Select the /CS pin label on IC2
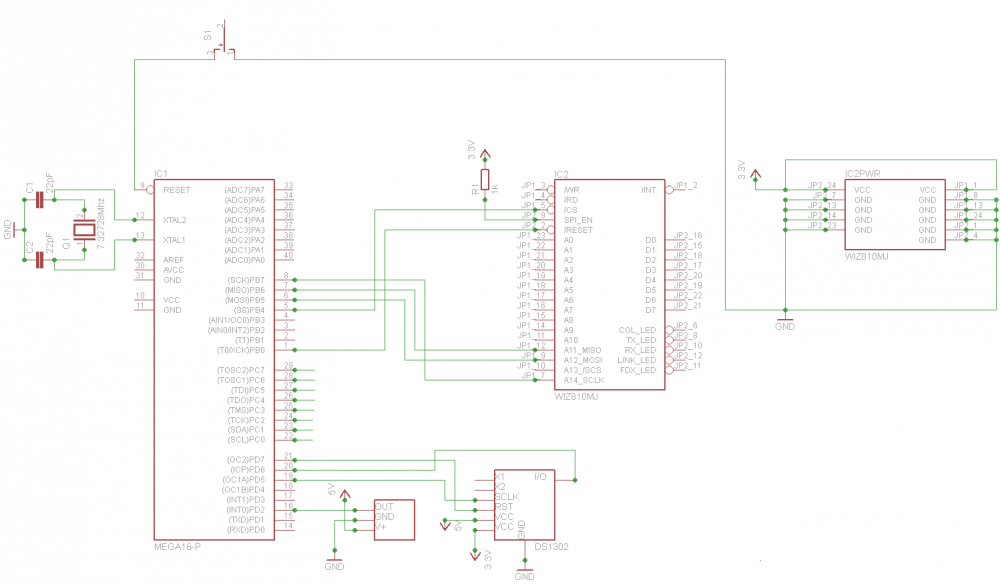1000x584 pixels. [x=570, y=210]
